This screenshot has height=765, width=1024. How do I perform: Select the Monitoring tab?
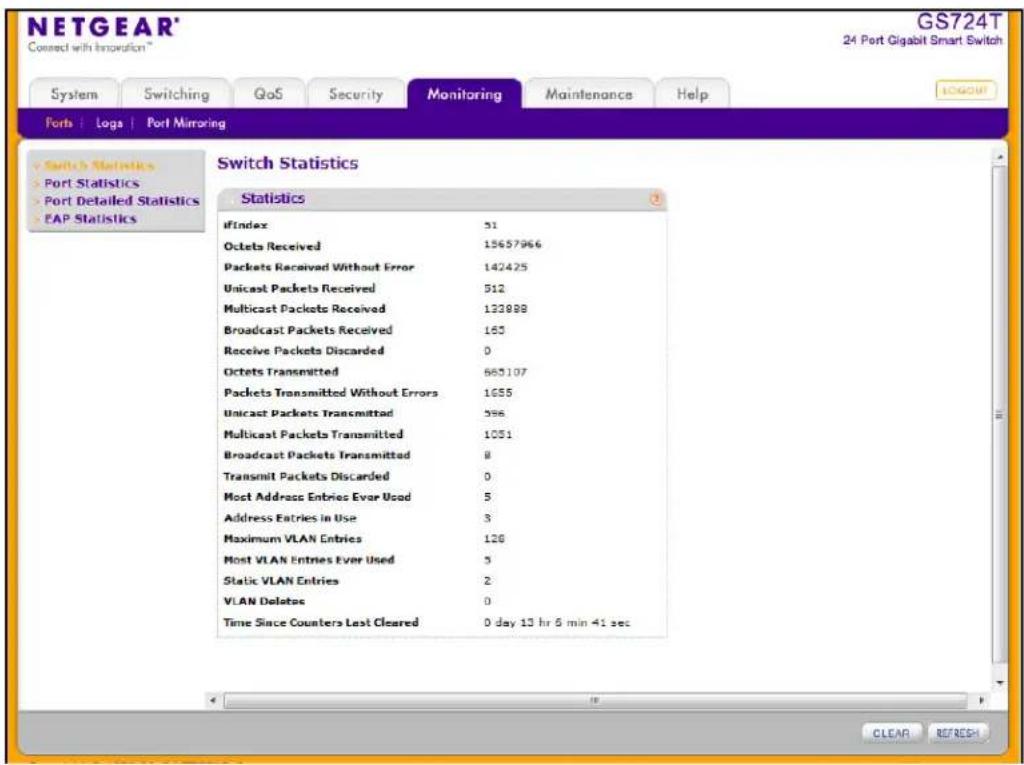pyautogui.click(x=464, y=95)
